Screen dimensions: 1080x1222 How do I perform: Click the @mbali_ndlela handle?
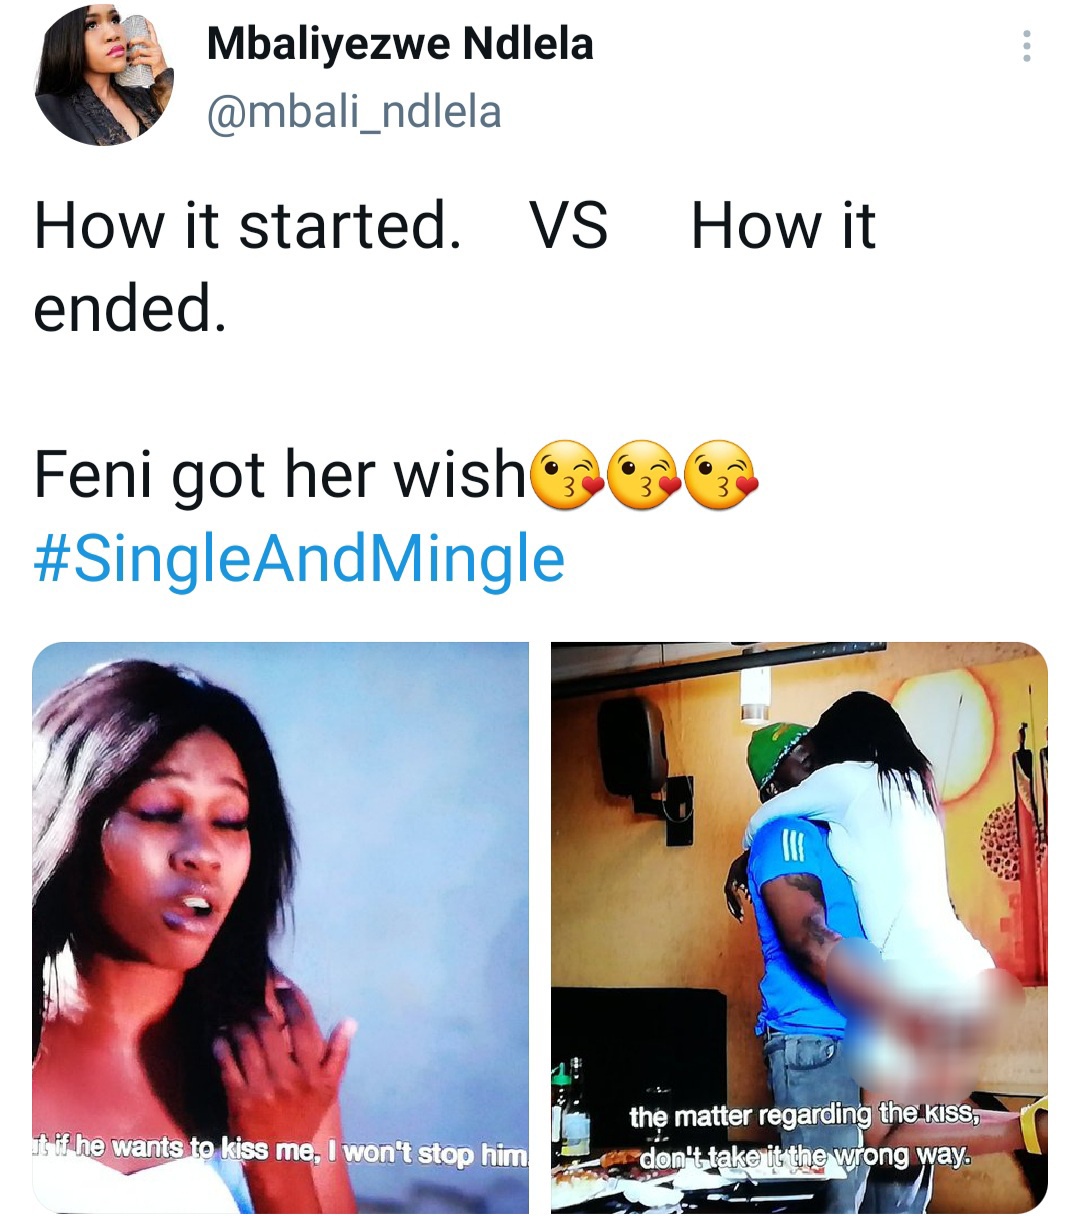353,112
